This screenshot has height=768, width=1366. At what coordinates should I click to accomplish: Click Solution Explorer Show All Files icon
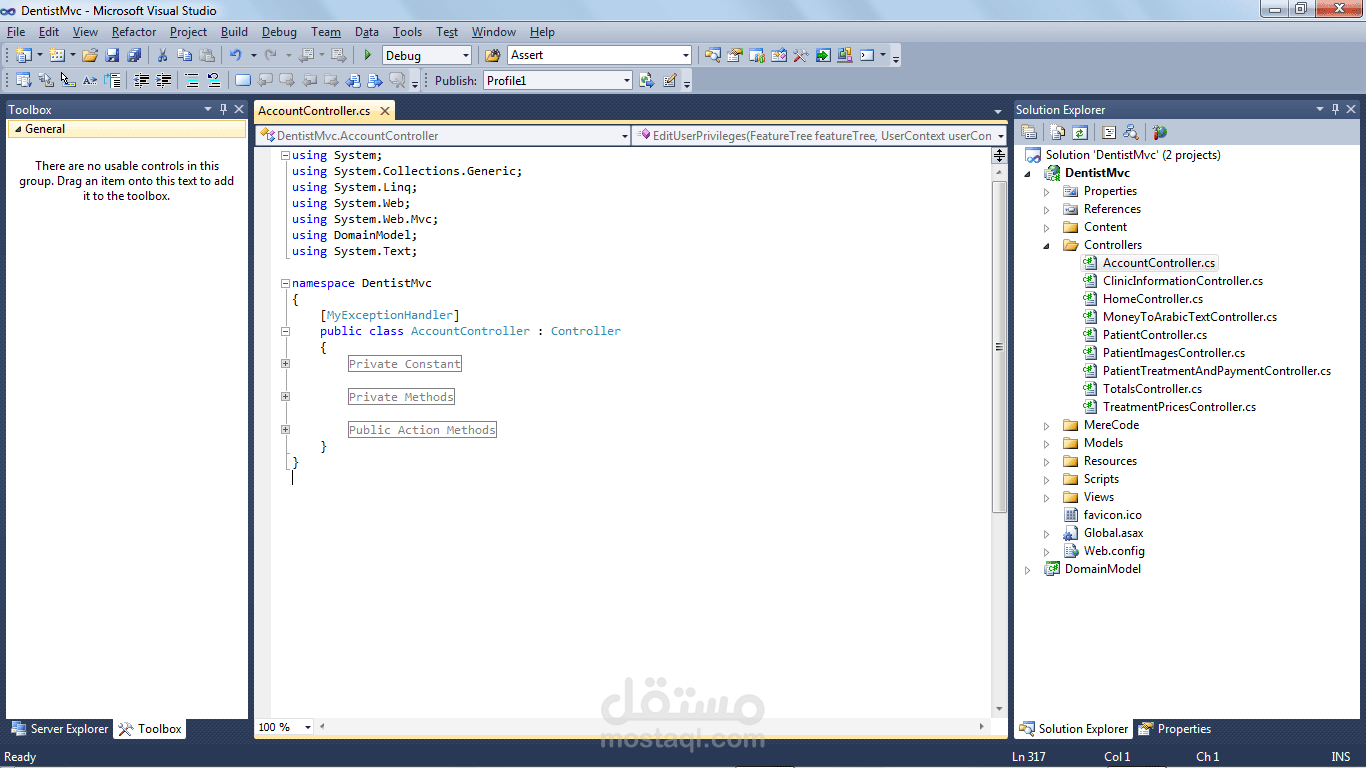pyautogui.click(x=1057, y=132)
